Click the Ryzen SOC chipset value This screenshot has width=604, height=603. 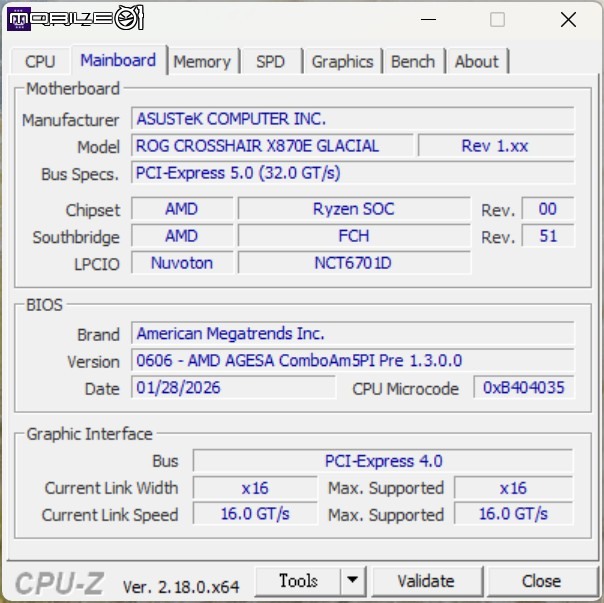coord(354,209)
